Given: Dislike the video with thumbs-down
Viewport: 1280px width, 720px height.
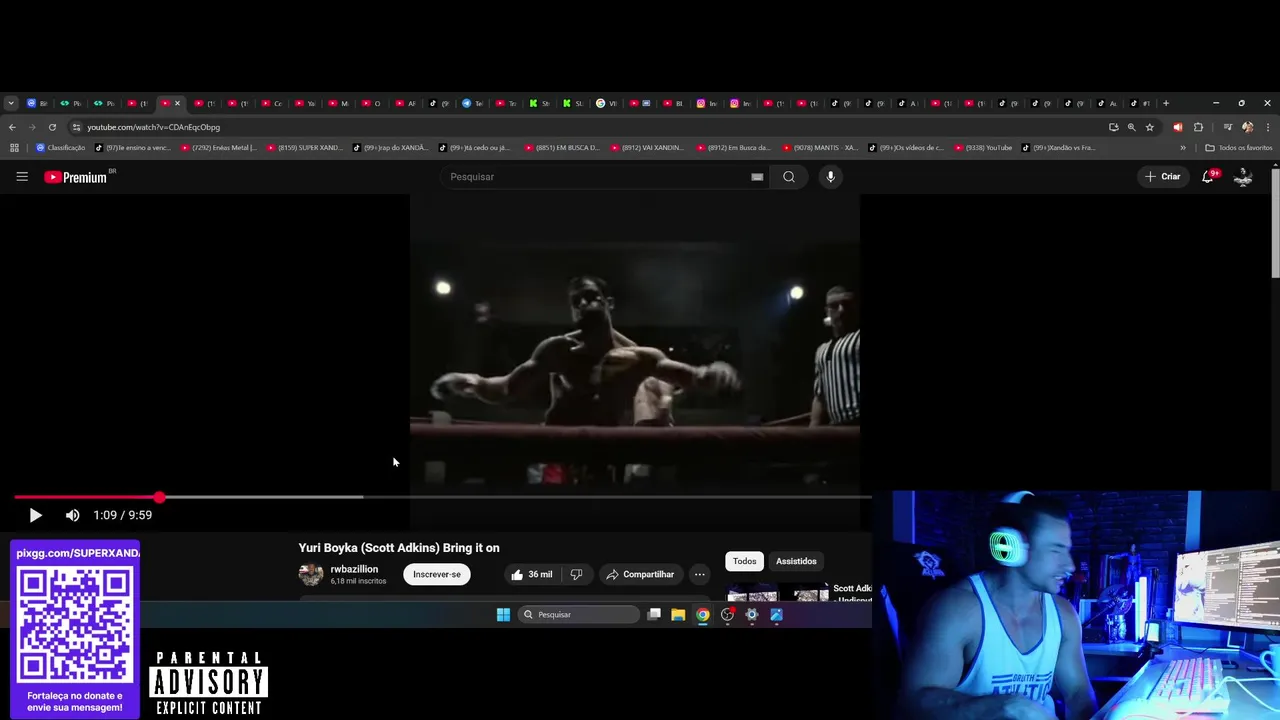Looking at the screenshot, I should tap(576, 574).
